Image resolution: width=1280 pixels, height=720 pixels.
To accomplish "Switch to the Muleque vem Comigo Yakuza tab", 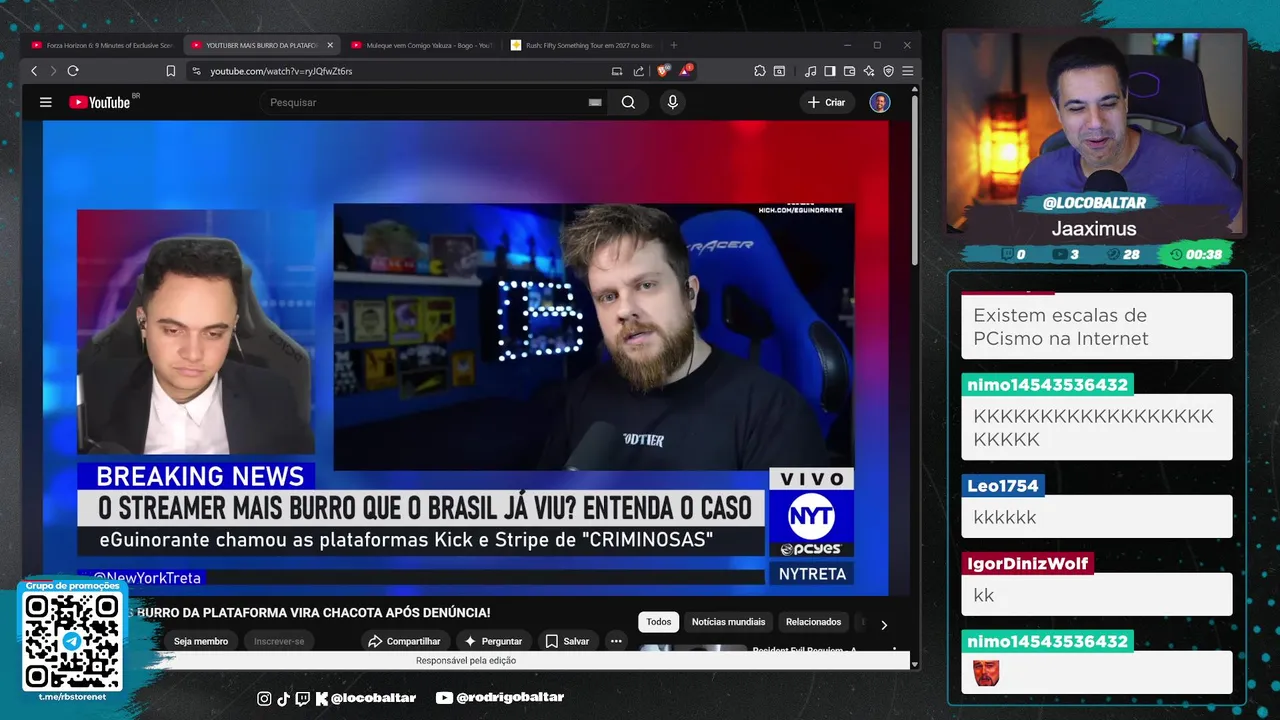I will 421,45.
